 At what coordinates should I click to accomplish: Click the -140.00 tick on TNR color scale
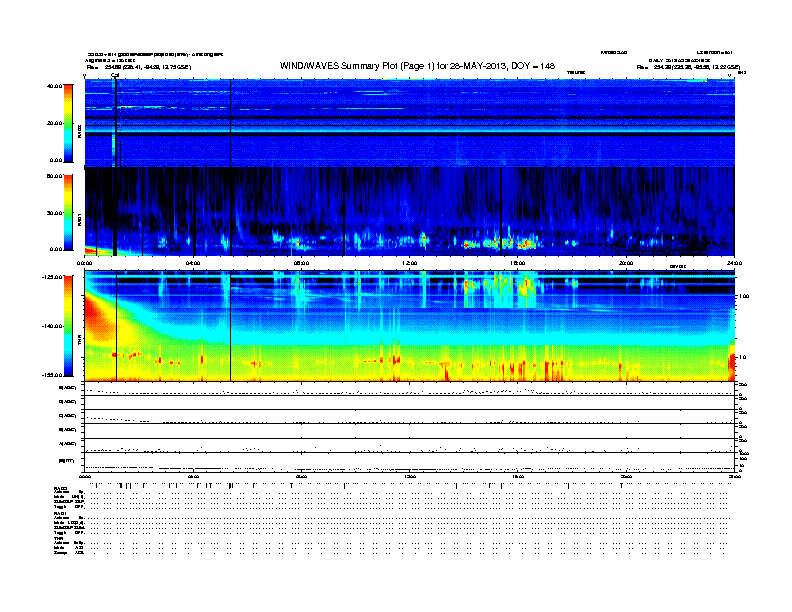coord(52,326)
